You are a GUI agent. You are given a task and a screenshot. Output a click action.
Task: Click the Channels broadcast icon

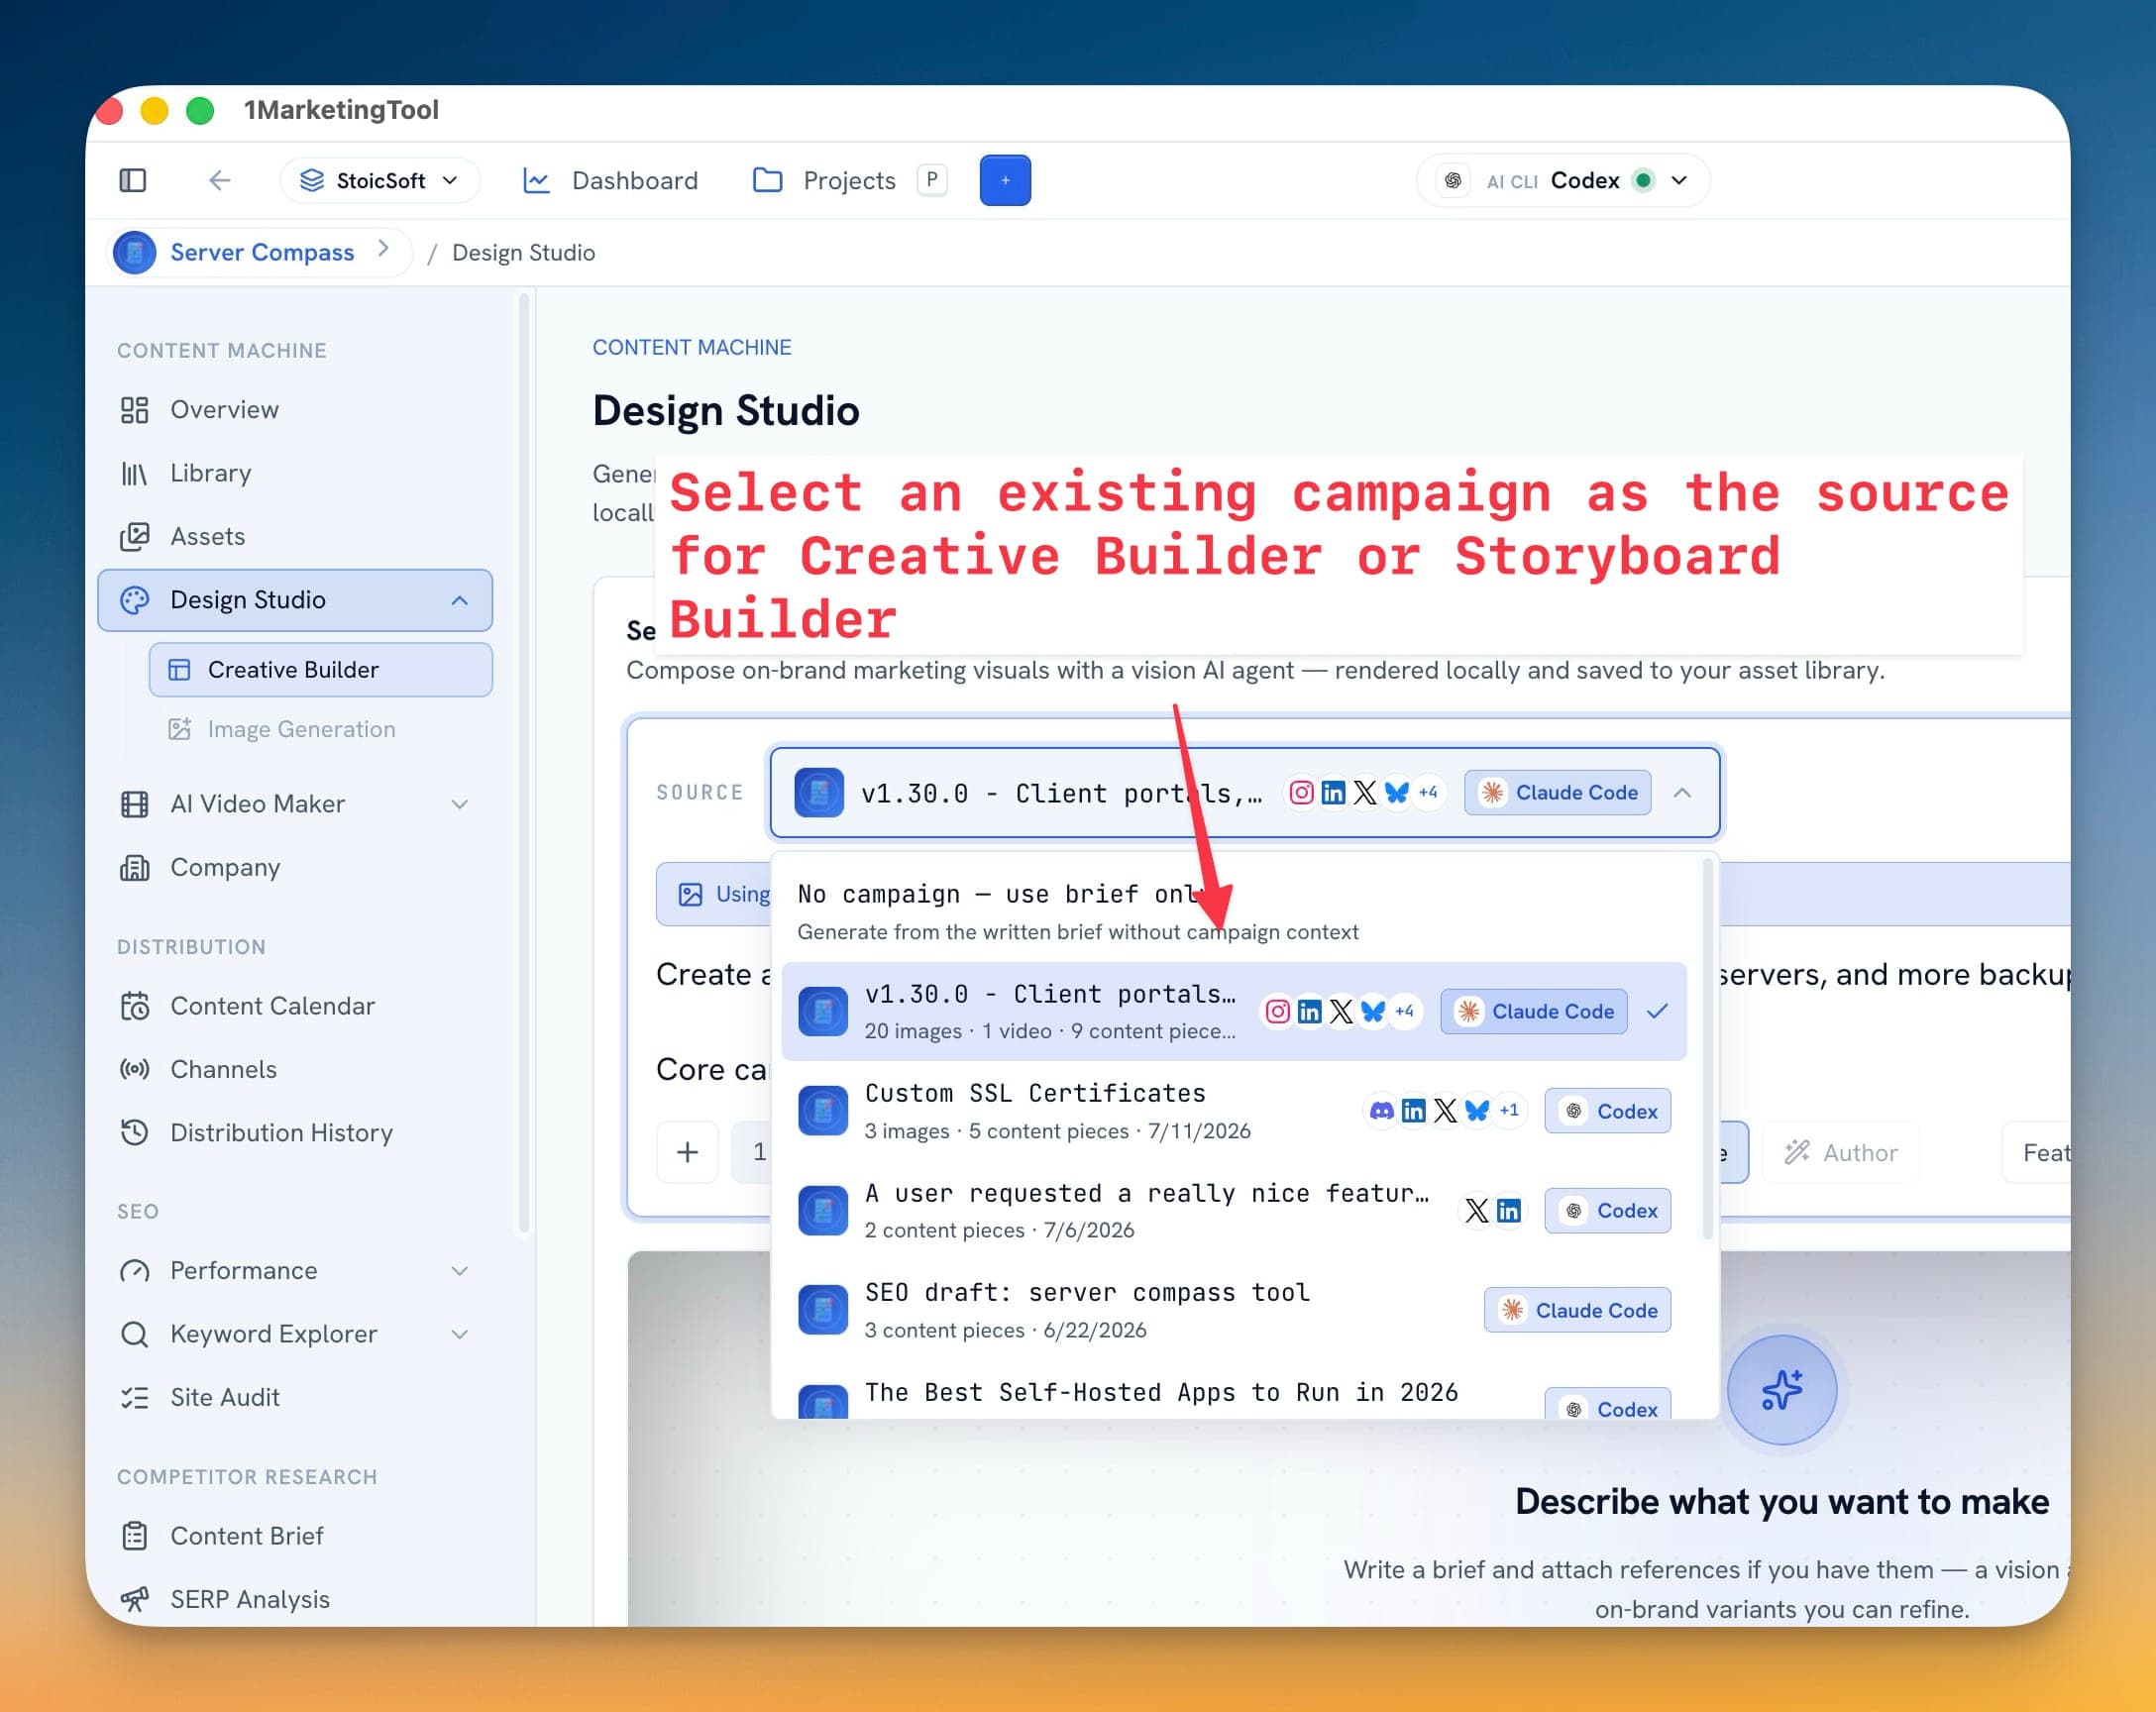tap(135, 1069)
